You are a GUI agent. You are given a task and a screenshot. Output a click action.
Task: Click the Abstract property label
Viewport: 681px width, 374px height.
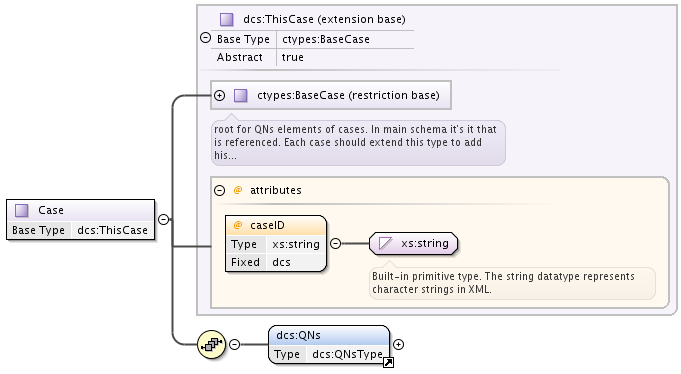click(x=240, y=57)
